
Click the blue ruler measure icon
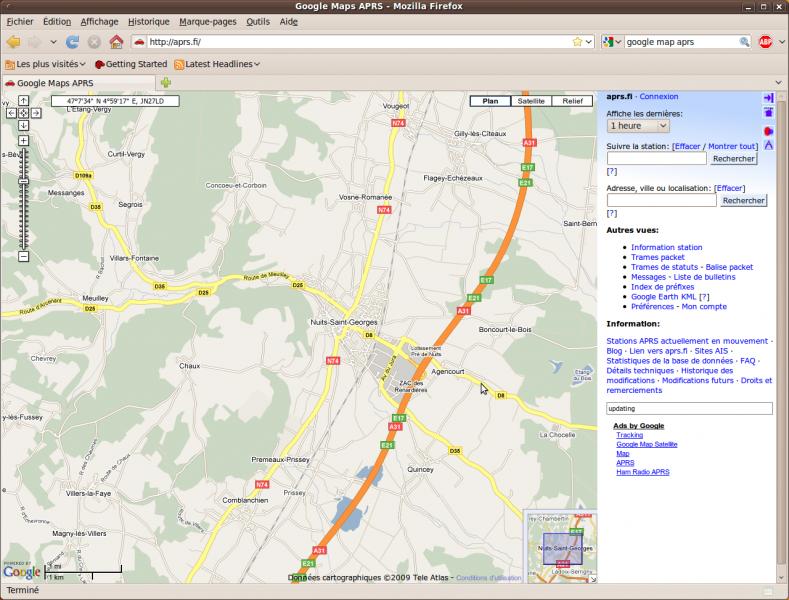click(769, 145)
